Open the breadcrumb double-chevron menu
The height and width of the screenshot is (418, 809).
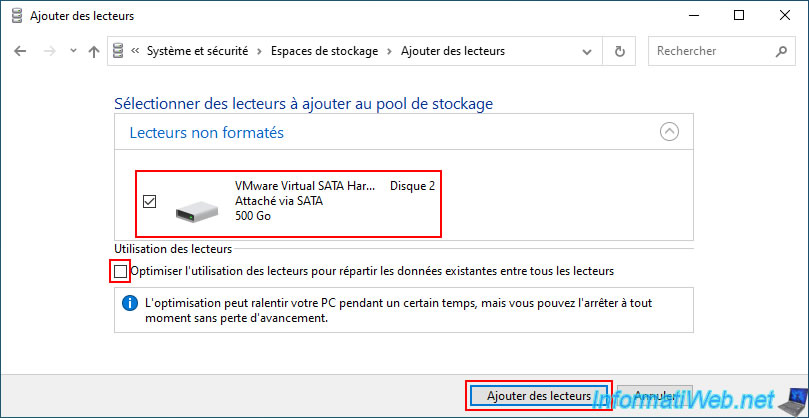pos(136,51)
